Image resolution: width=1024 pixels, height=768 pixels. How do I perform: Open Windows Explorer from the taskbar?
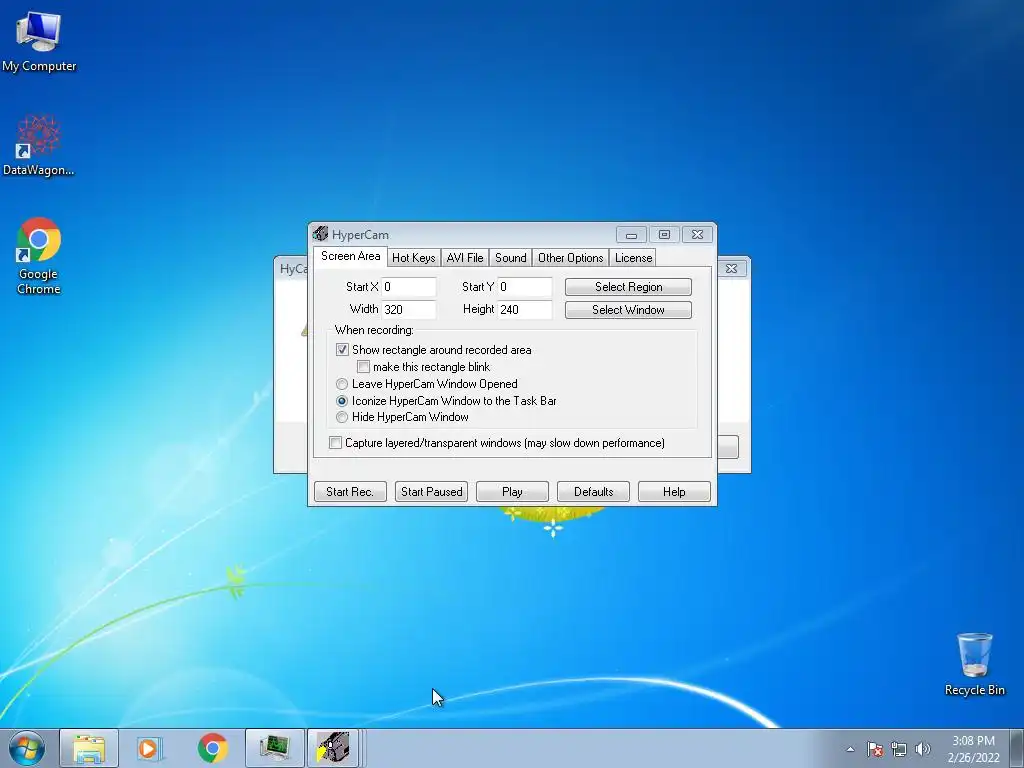[x=89, y=748]
